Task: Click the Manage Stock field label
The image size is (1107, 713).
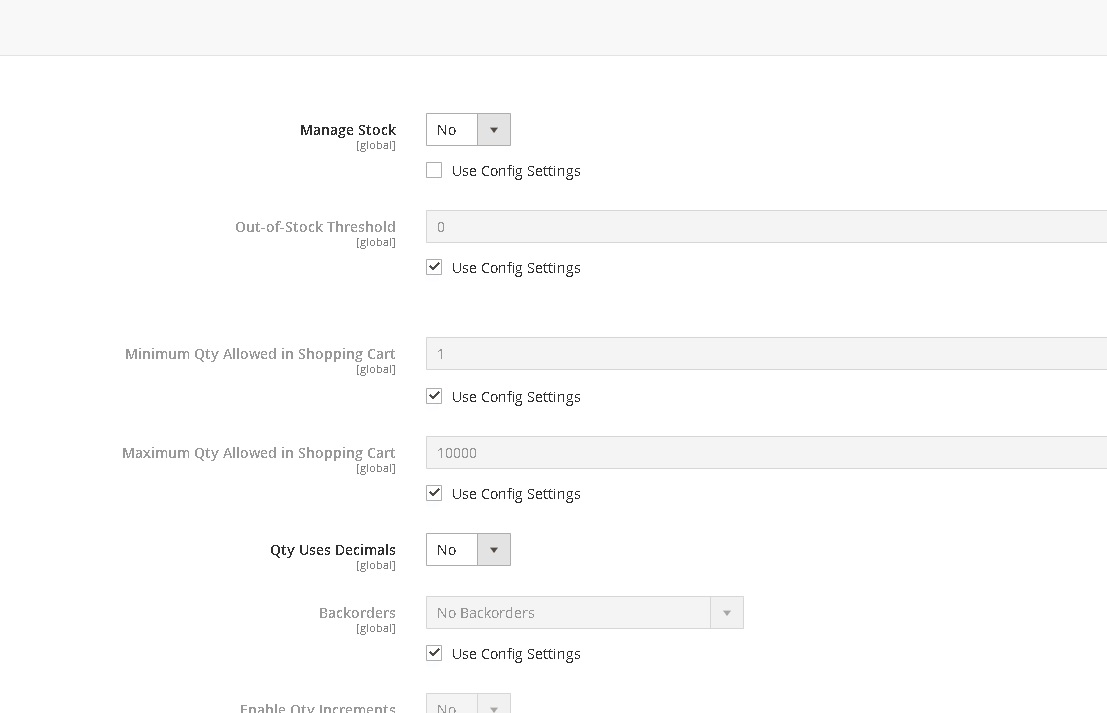Action: point(348,129)
